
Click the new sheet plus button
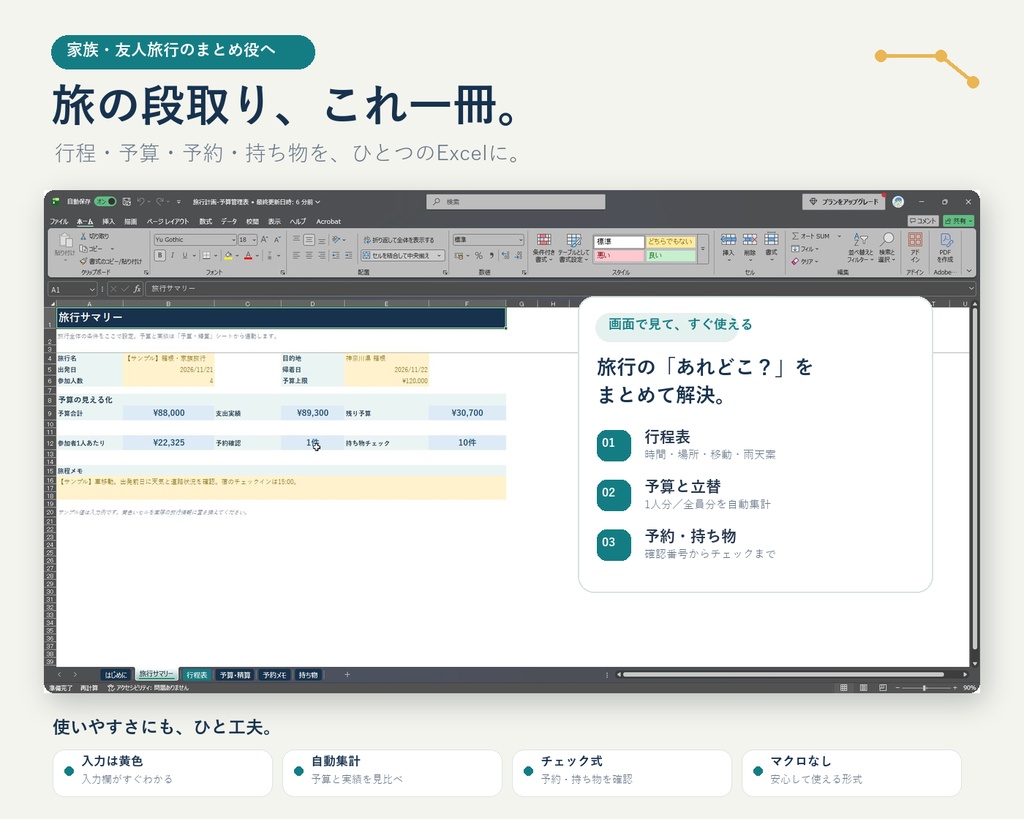click(347, 675)
